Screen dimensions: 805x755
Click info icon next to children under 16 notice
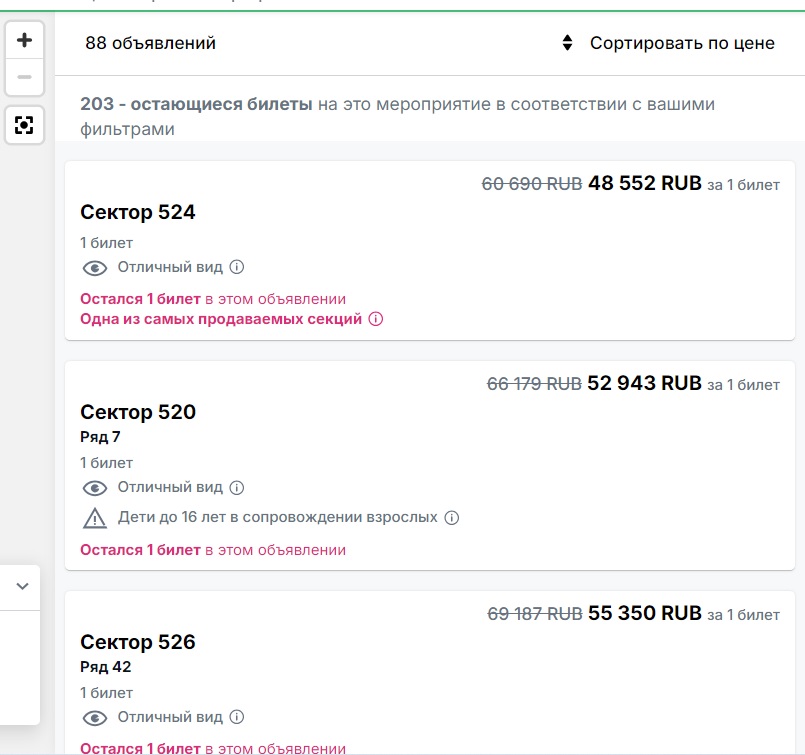(451, 518)
